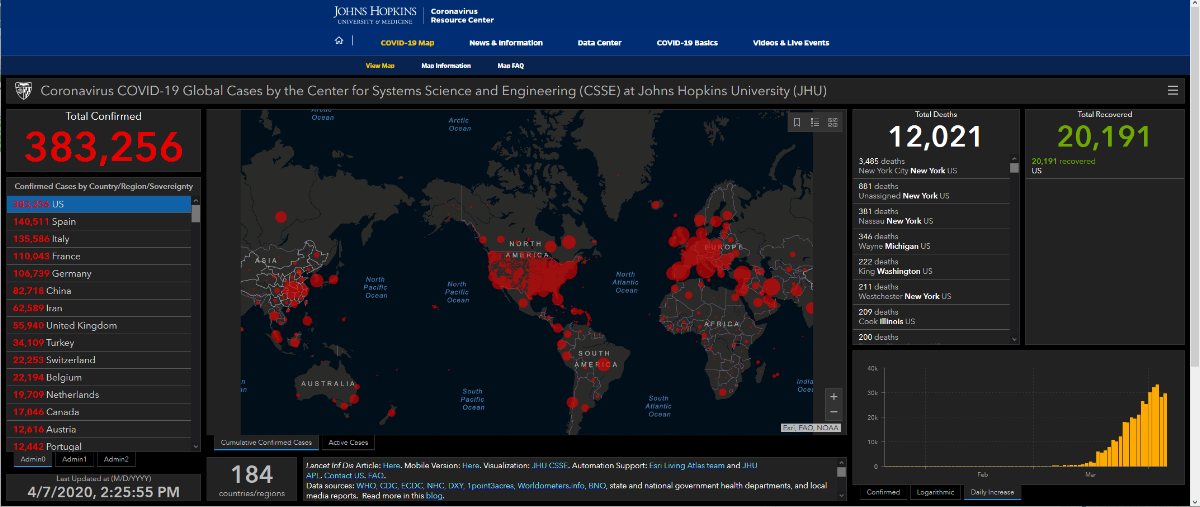Show the Confirmed chart tab

click(x=883, y=492)
